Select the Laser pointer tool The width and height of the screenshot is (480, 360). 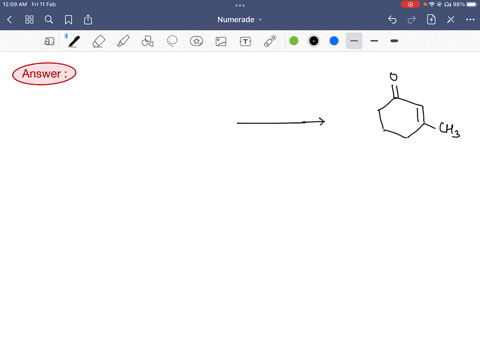tap(270, 41)
